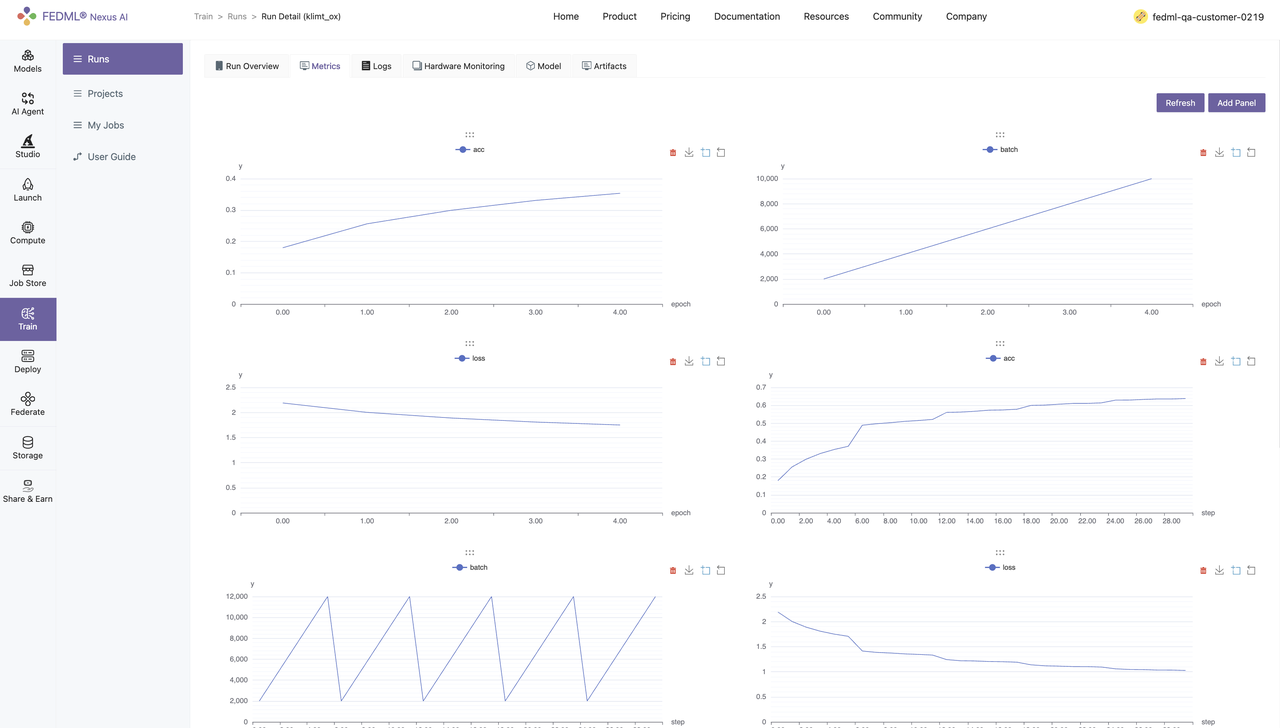Download the acc-by-step chart image
The image size is (1280, 728).
(x=1219, y=362)
